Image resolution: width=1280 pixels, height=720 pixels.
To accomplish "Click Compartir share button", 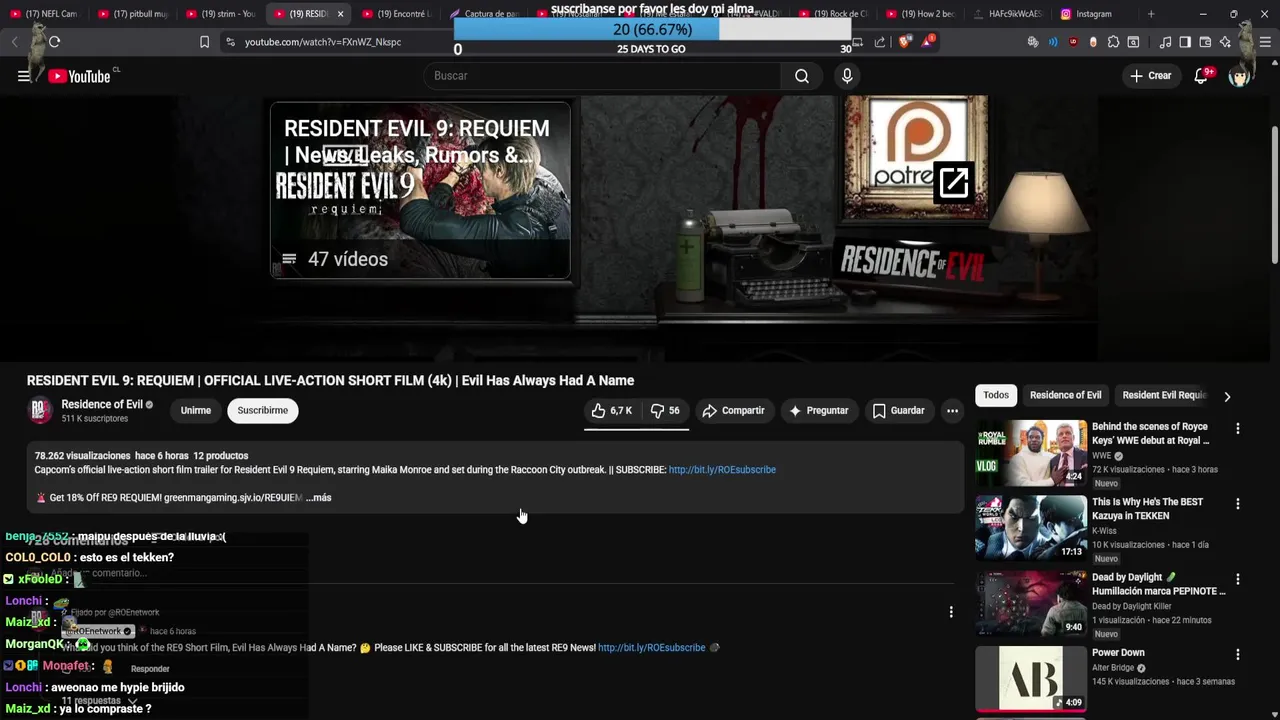I will click(734, 411).
